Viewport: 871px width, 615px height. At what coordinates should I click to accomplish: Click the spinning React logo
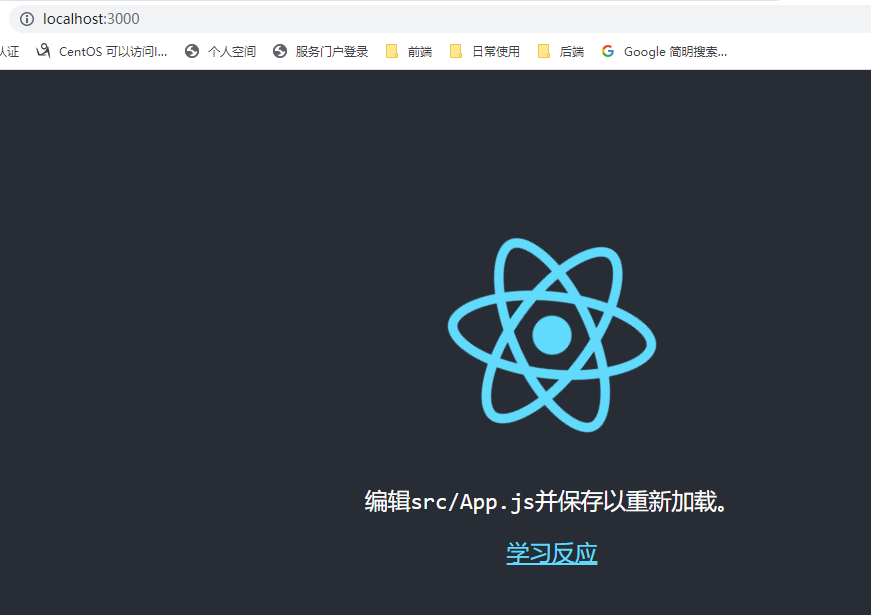(x=552, y=335)
